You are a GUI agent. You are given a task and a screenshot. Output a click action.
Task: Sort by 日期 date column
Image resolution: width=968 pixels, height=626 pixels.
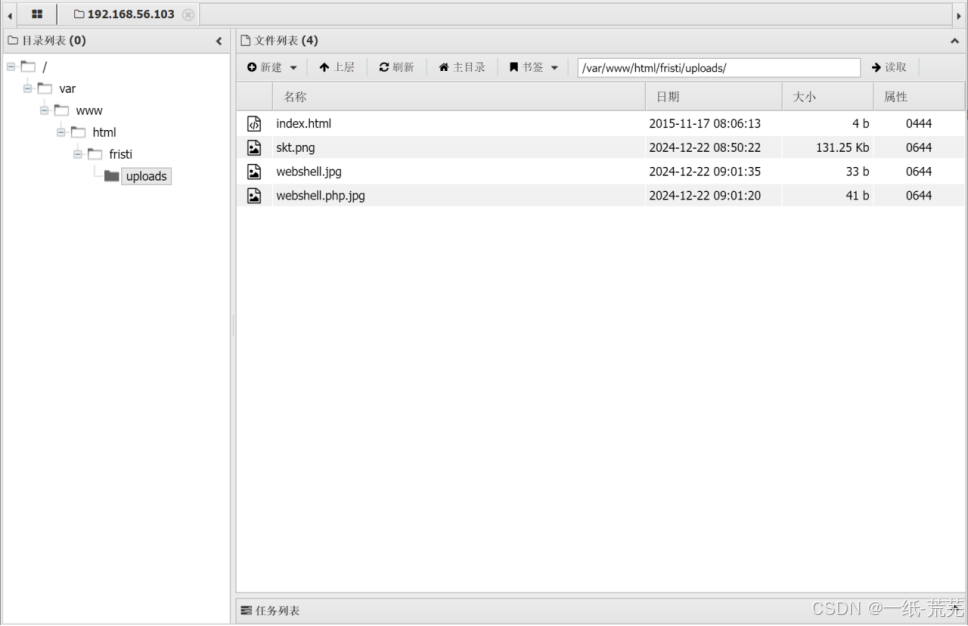pyautogui.click(x=714, y=96)
